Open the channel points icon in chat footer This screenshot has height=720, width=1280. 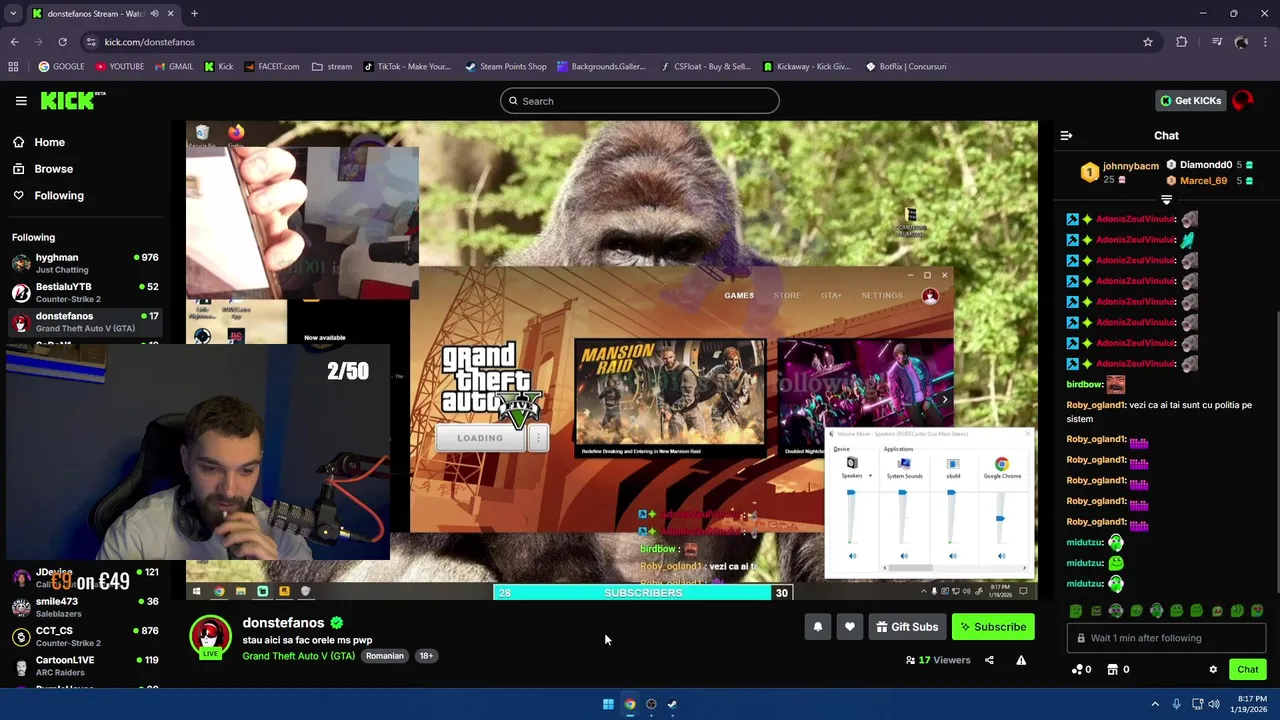pos(1081,670)
